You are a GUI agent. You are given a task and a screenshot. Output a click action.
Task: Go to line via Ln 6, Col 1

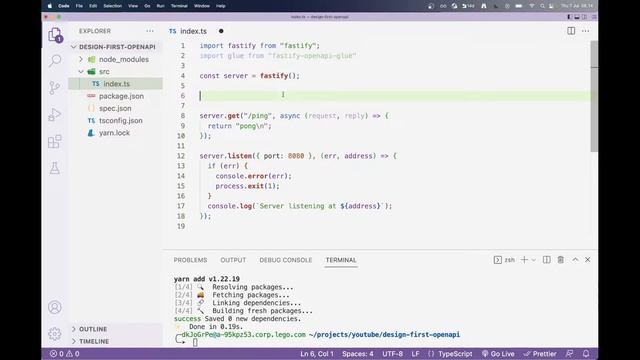tap(317, 354)
